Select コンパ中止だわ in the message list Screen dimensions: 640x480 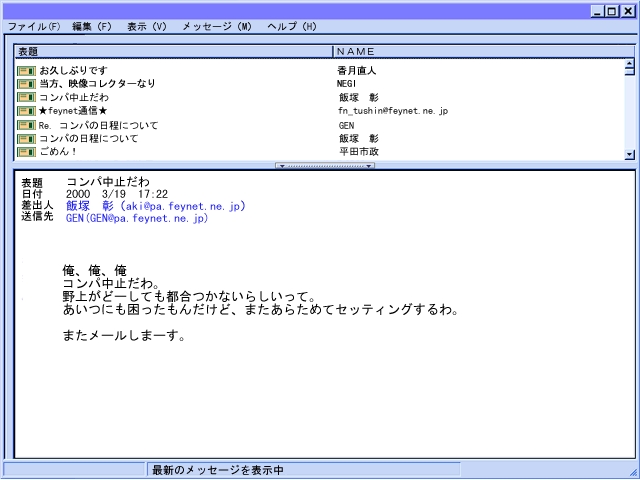pos(74,97)
